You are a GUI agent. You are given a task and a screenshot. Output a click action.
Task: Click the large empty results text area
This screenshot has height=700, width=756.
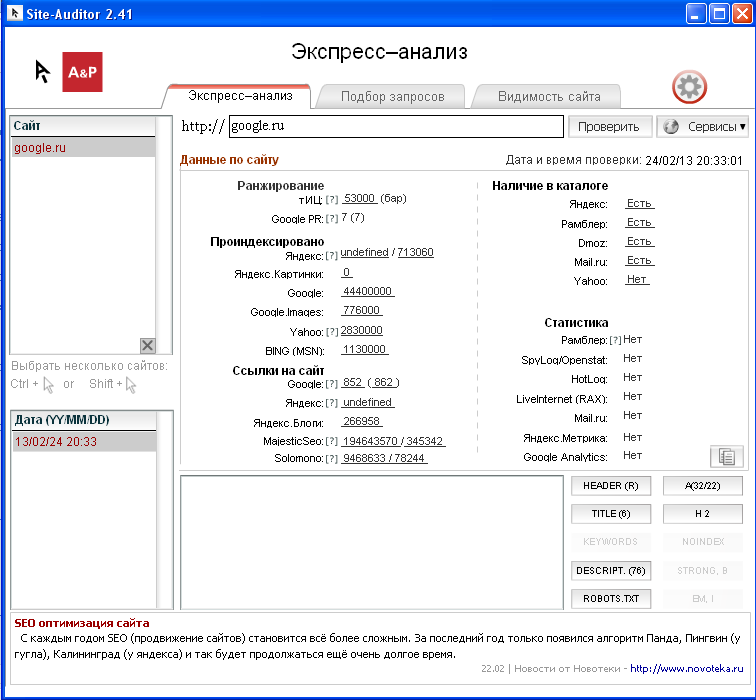372,542
